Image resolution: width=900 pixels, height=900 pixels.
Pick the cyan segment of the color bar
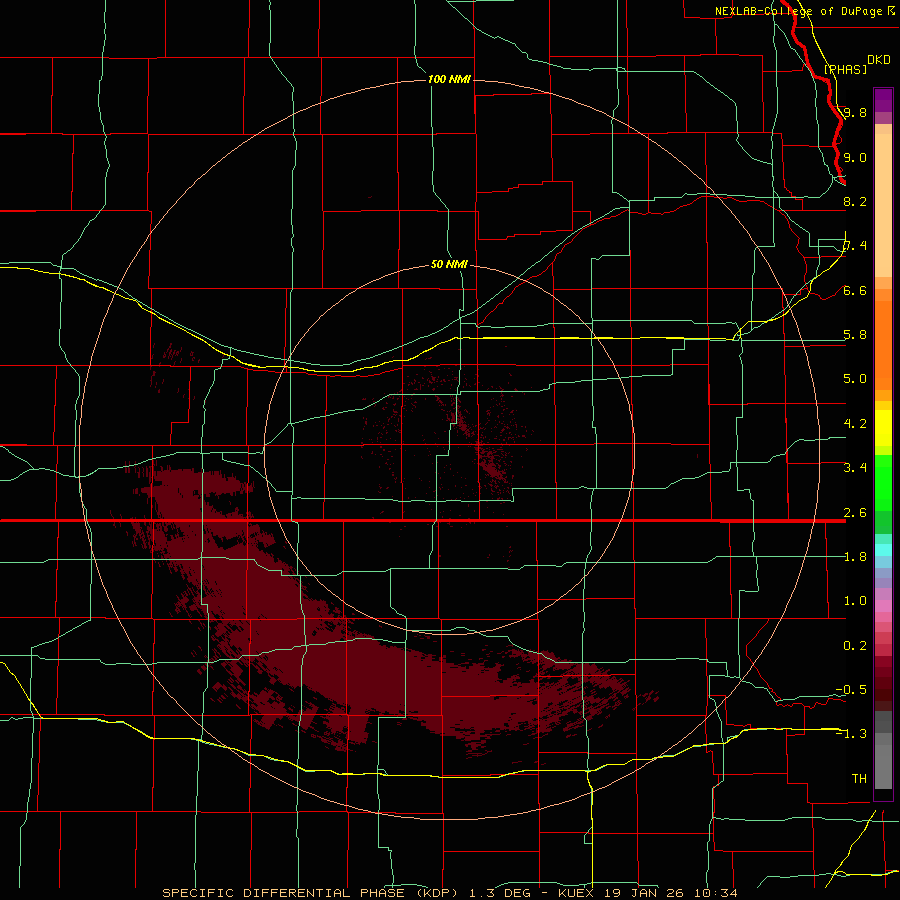pos(883,550)
